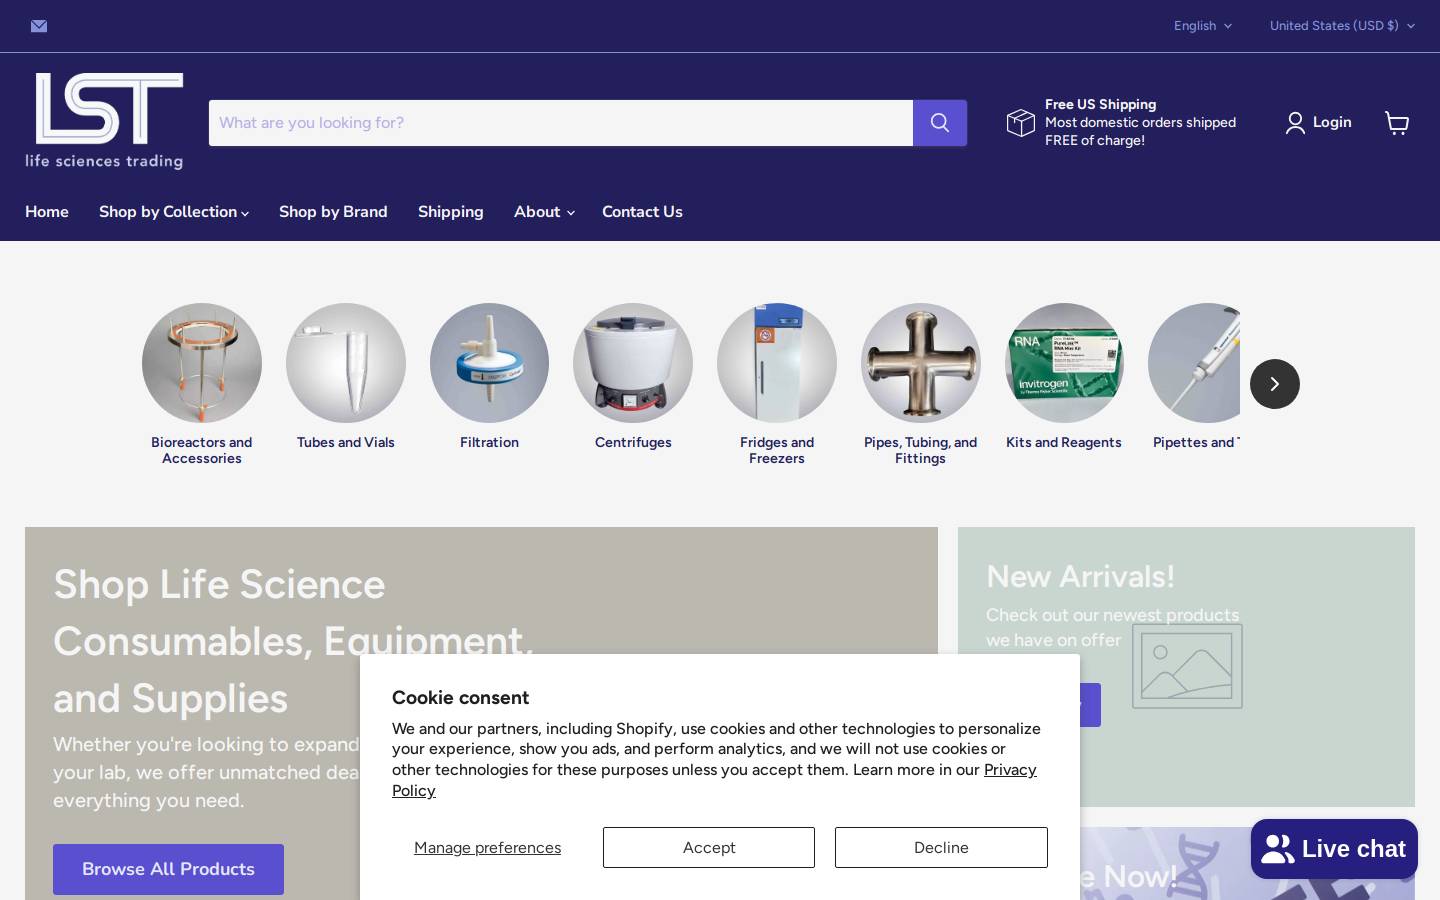Screen dimensions: 1440x900
Task: Click the search magnifier button
Action: 940,123
